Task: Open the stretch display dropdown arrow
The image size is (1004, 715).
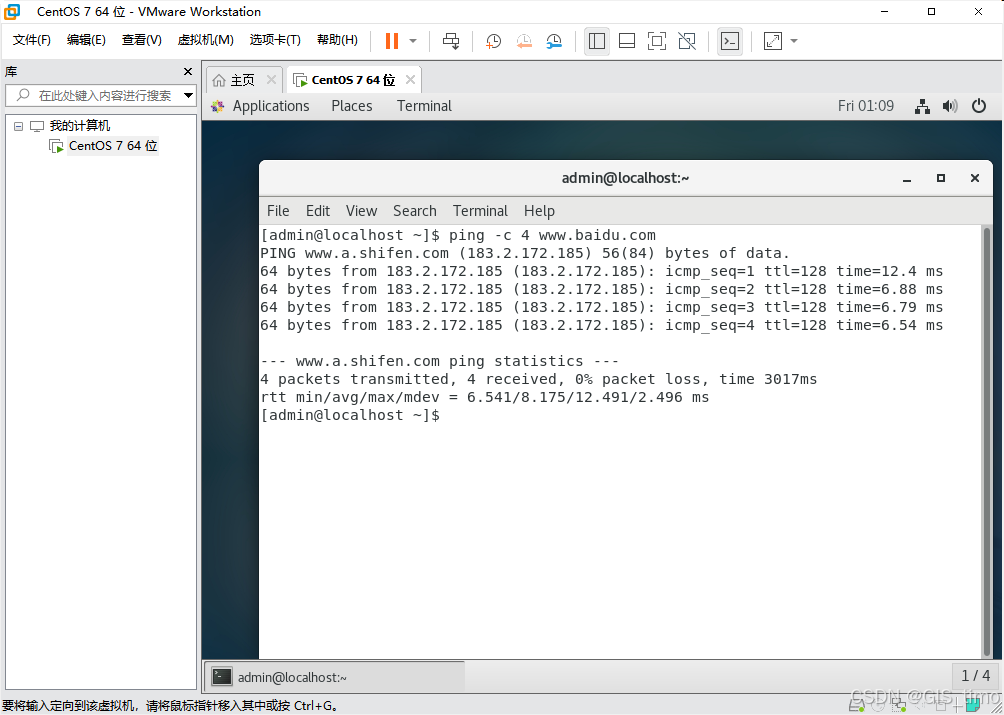Action: pos(794,41)
